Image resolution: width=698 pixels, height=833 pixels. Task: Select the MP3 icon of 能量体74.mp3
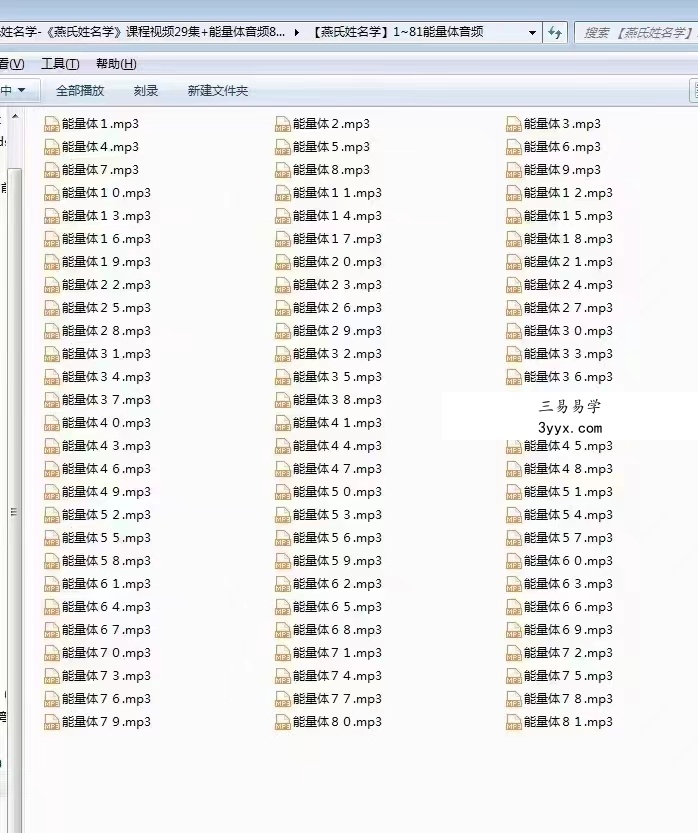coord(283,676)
